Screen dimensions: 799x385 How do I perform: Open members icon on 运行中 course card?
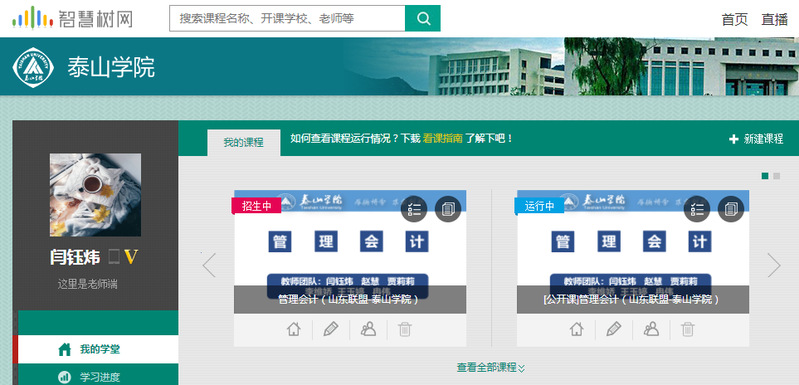click(x=651, y=329)
